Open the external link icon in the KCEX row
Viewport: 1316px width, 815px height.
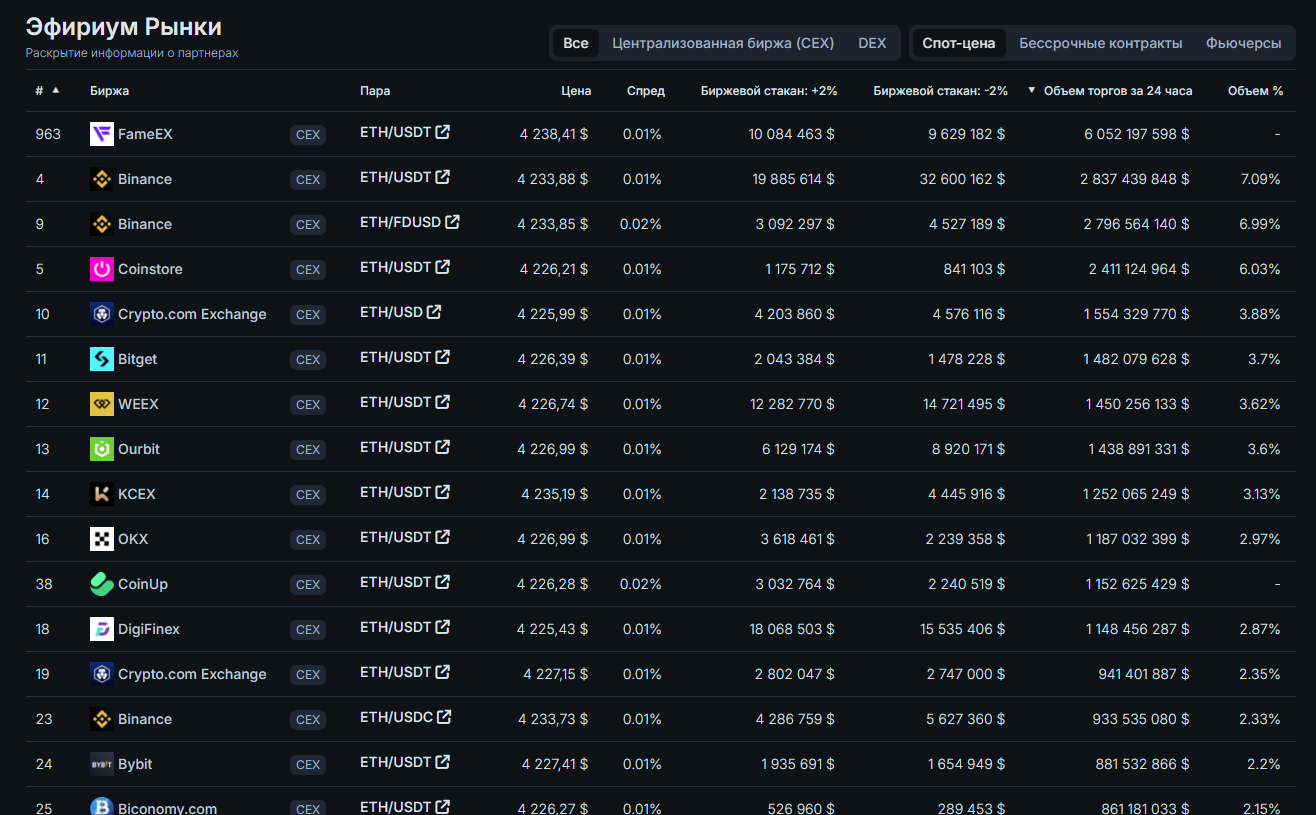pyautogui.click(x=443, y=492)
